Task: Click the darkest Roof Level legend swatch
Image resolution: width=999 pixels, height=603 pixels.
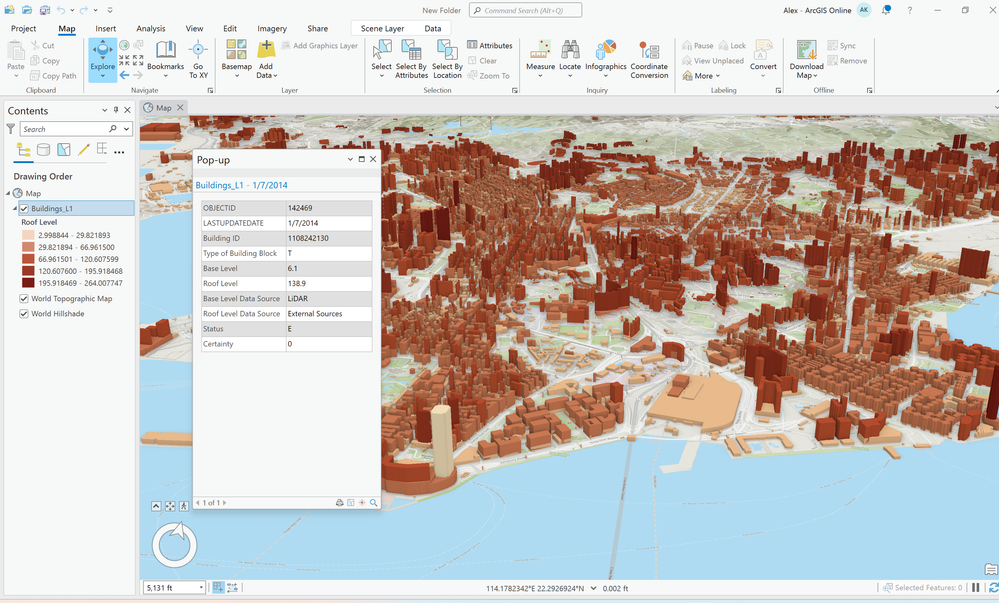Action: [x=28, y=283]
